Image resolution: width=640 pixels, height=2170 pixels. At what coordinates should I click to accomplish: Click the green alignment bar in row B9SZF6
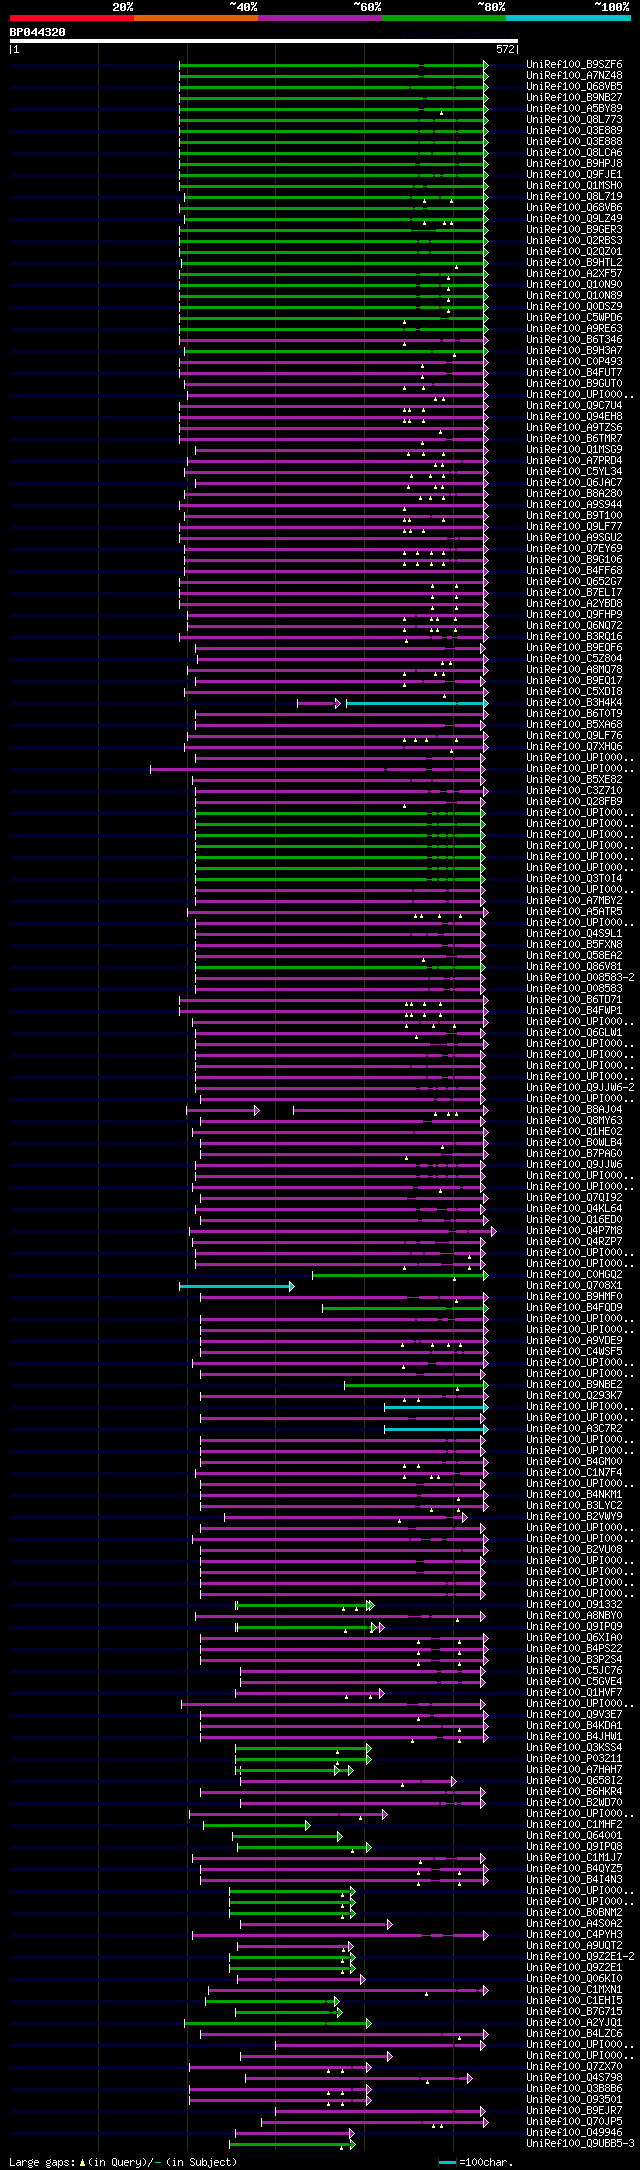click(332, 65)
